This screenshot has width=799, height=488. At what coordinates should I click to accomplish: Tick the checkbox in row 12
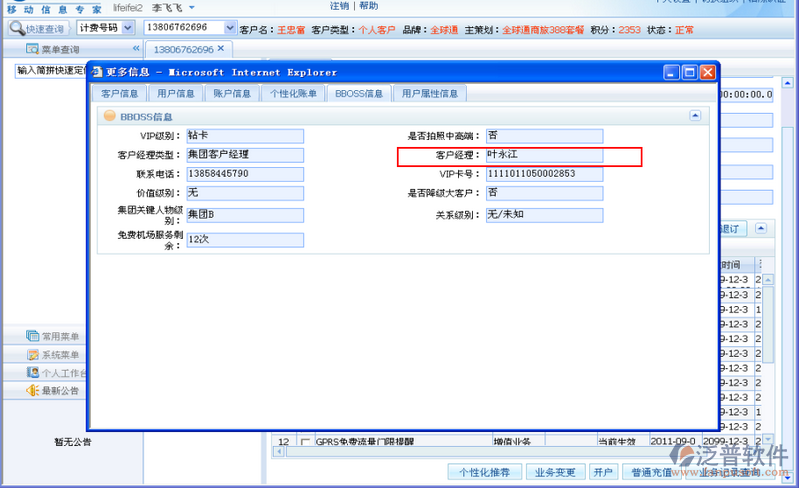[x=305, y=441]
